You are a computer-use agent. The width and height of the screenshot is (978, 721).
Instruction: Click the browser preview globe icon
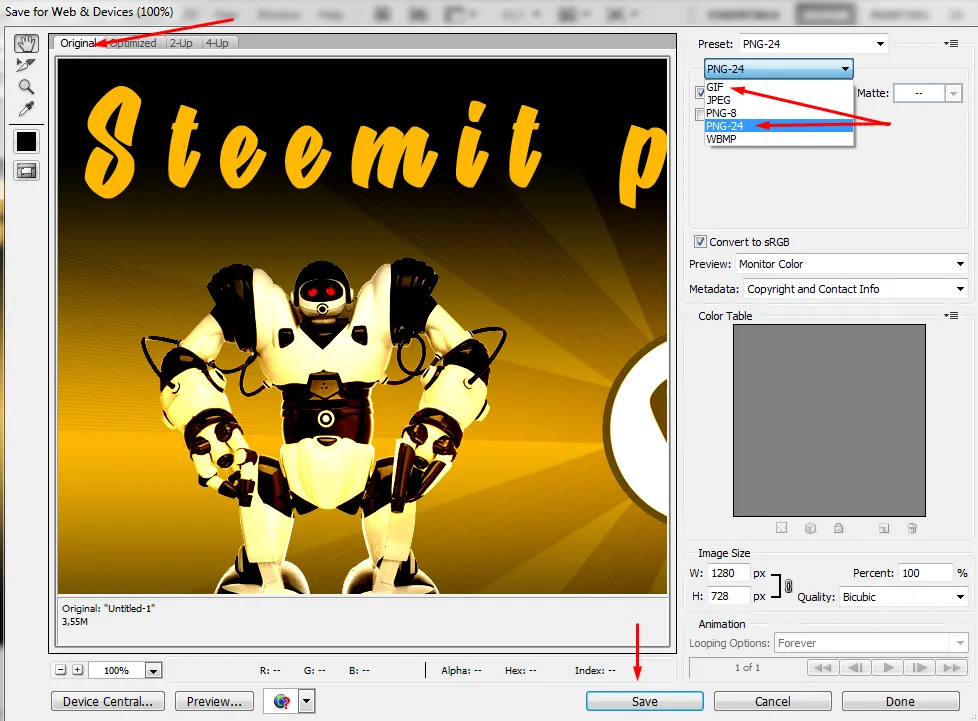pyautogui.click(x=281, y=702)
